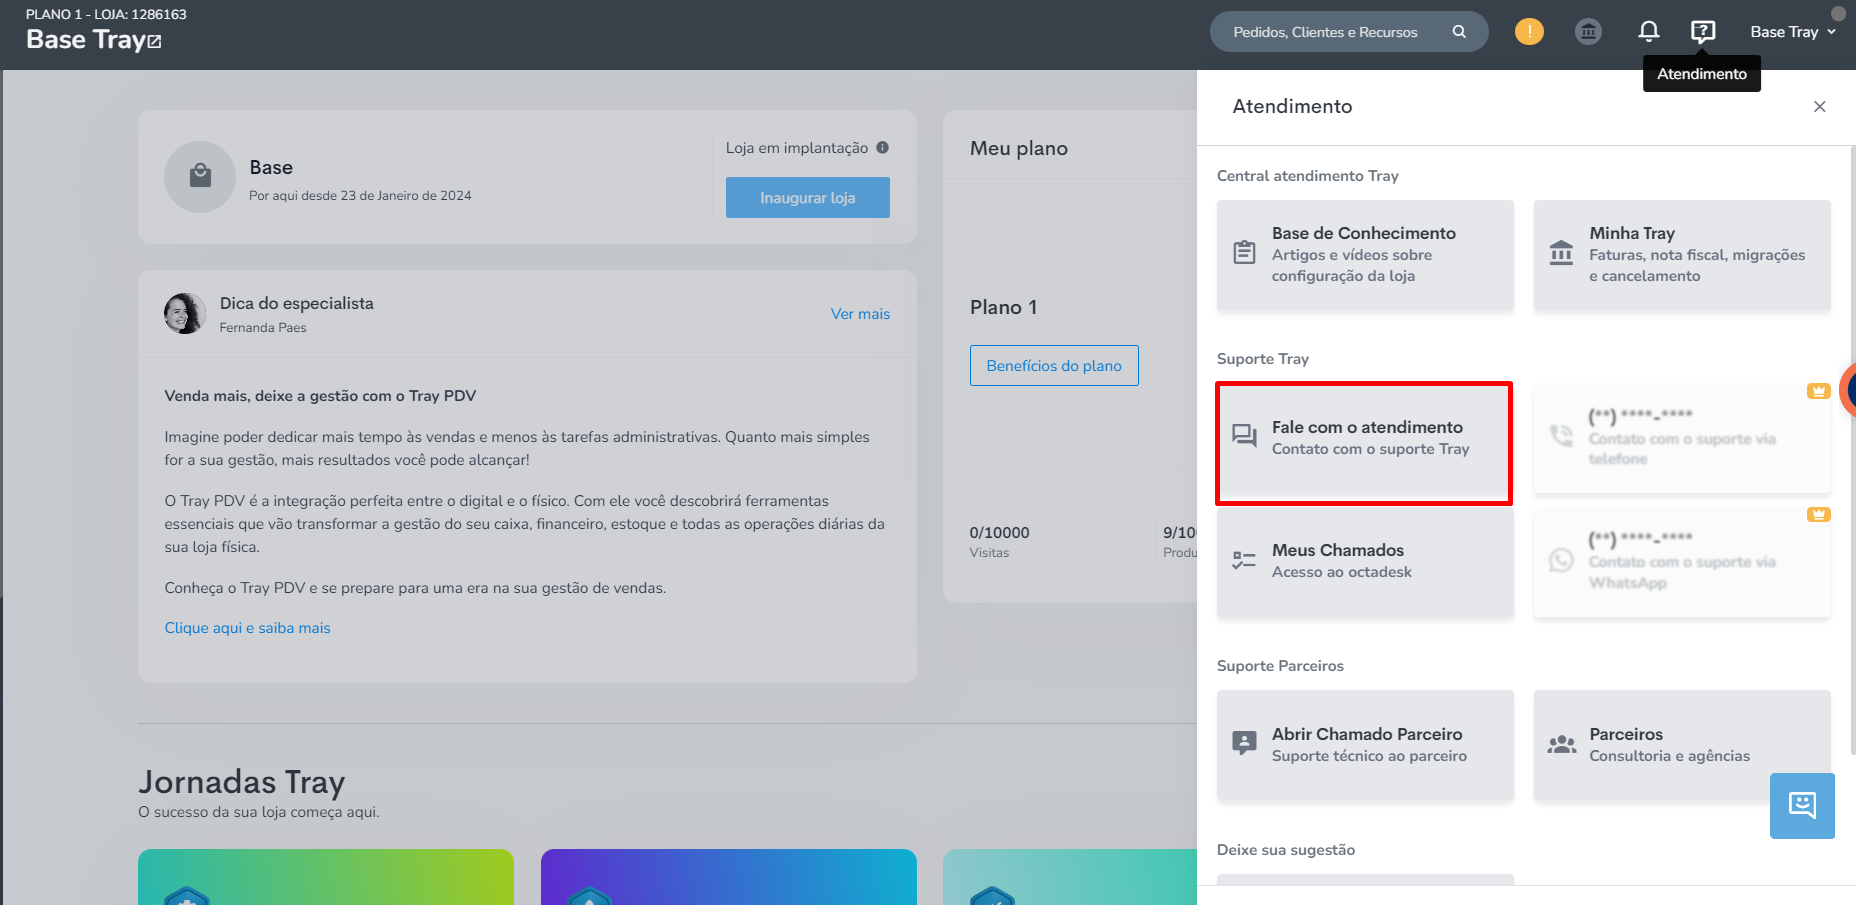1856x905 pixels.
Task: Click the Deixe sua sugestão heading
Action: coord(1286,850)
